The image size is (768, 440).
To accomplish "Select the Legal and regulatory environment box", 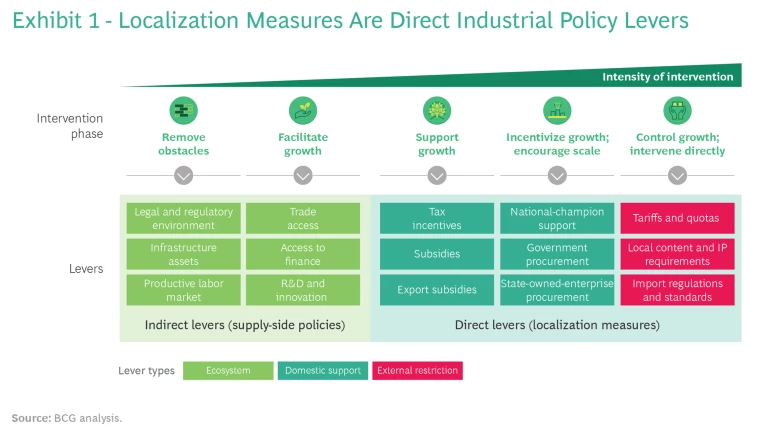I will point(183,218).
